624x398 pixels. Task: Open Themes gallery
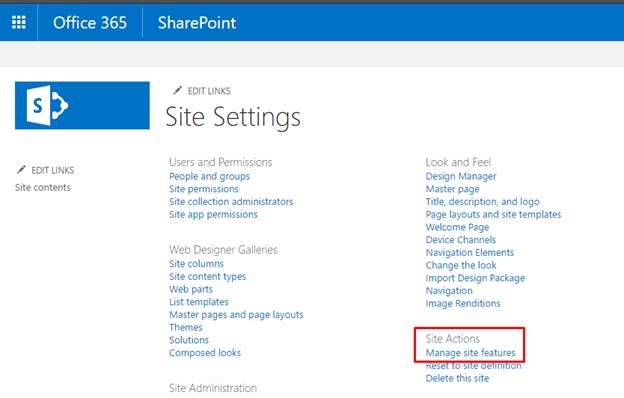click(185, 328)
